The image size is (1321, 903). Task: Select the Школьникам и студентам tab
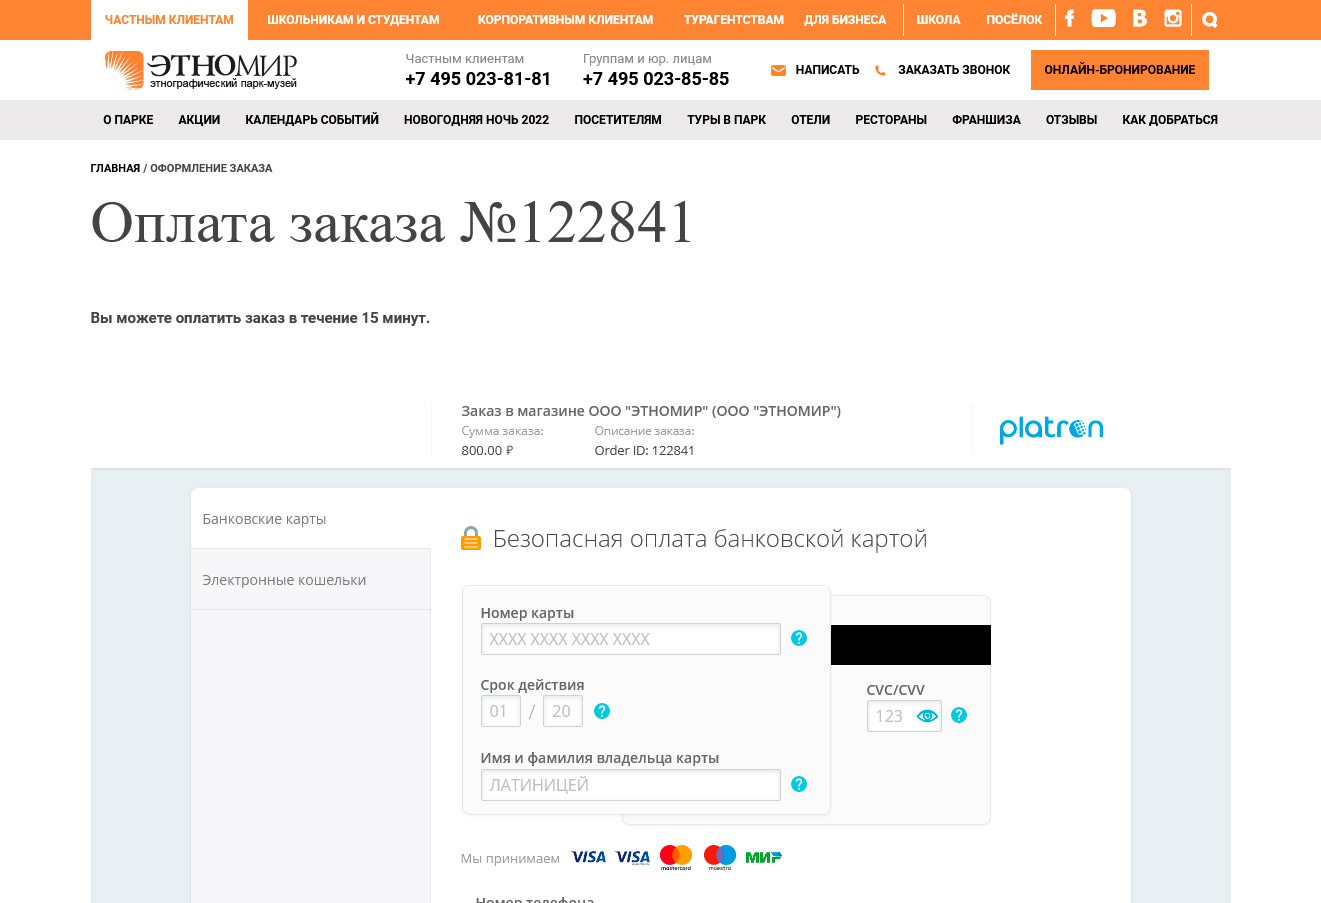coord(353,20)
